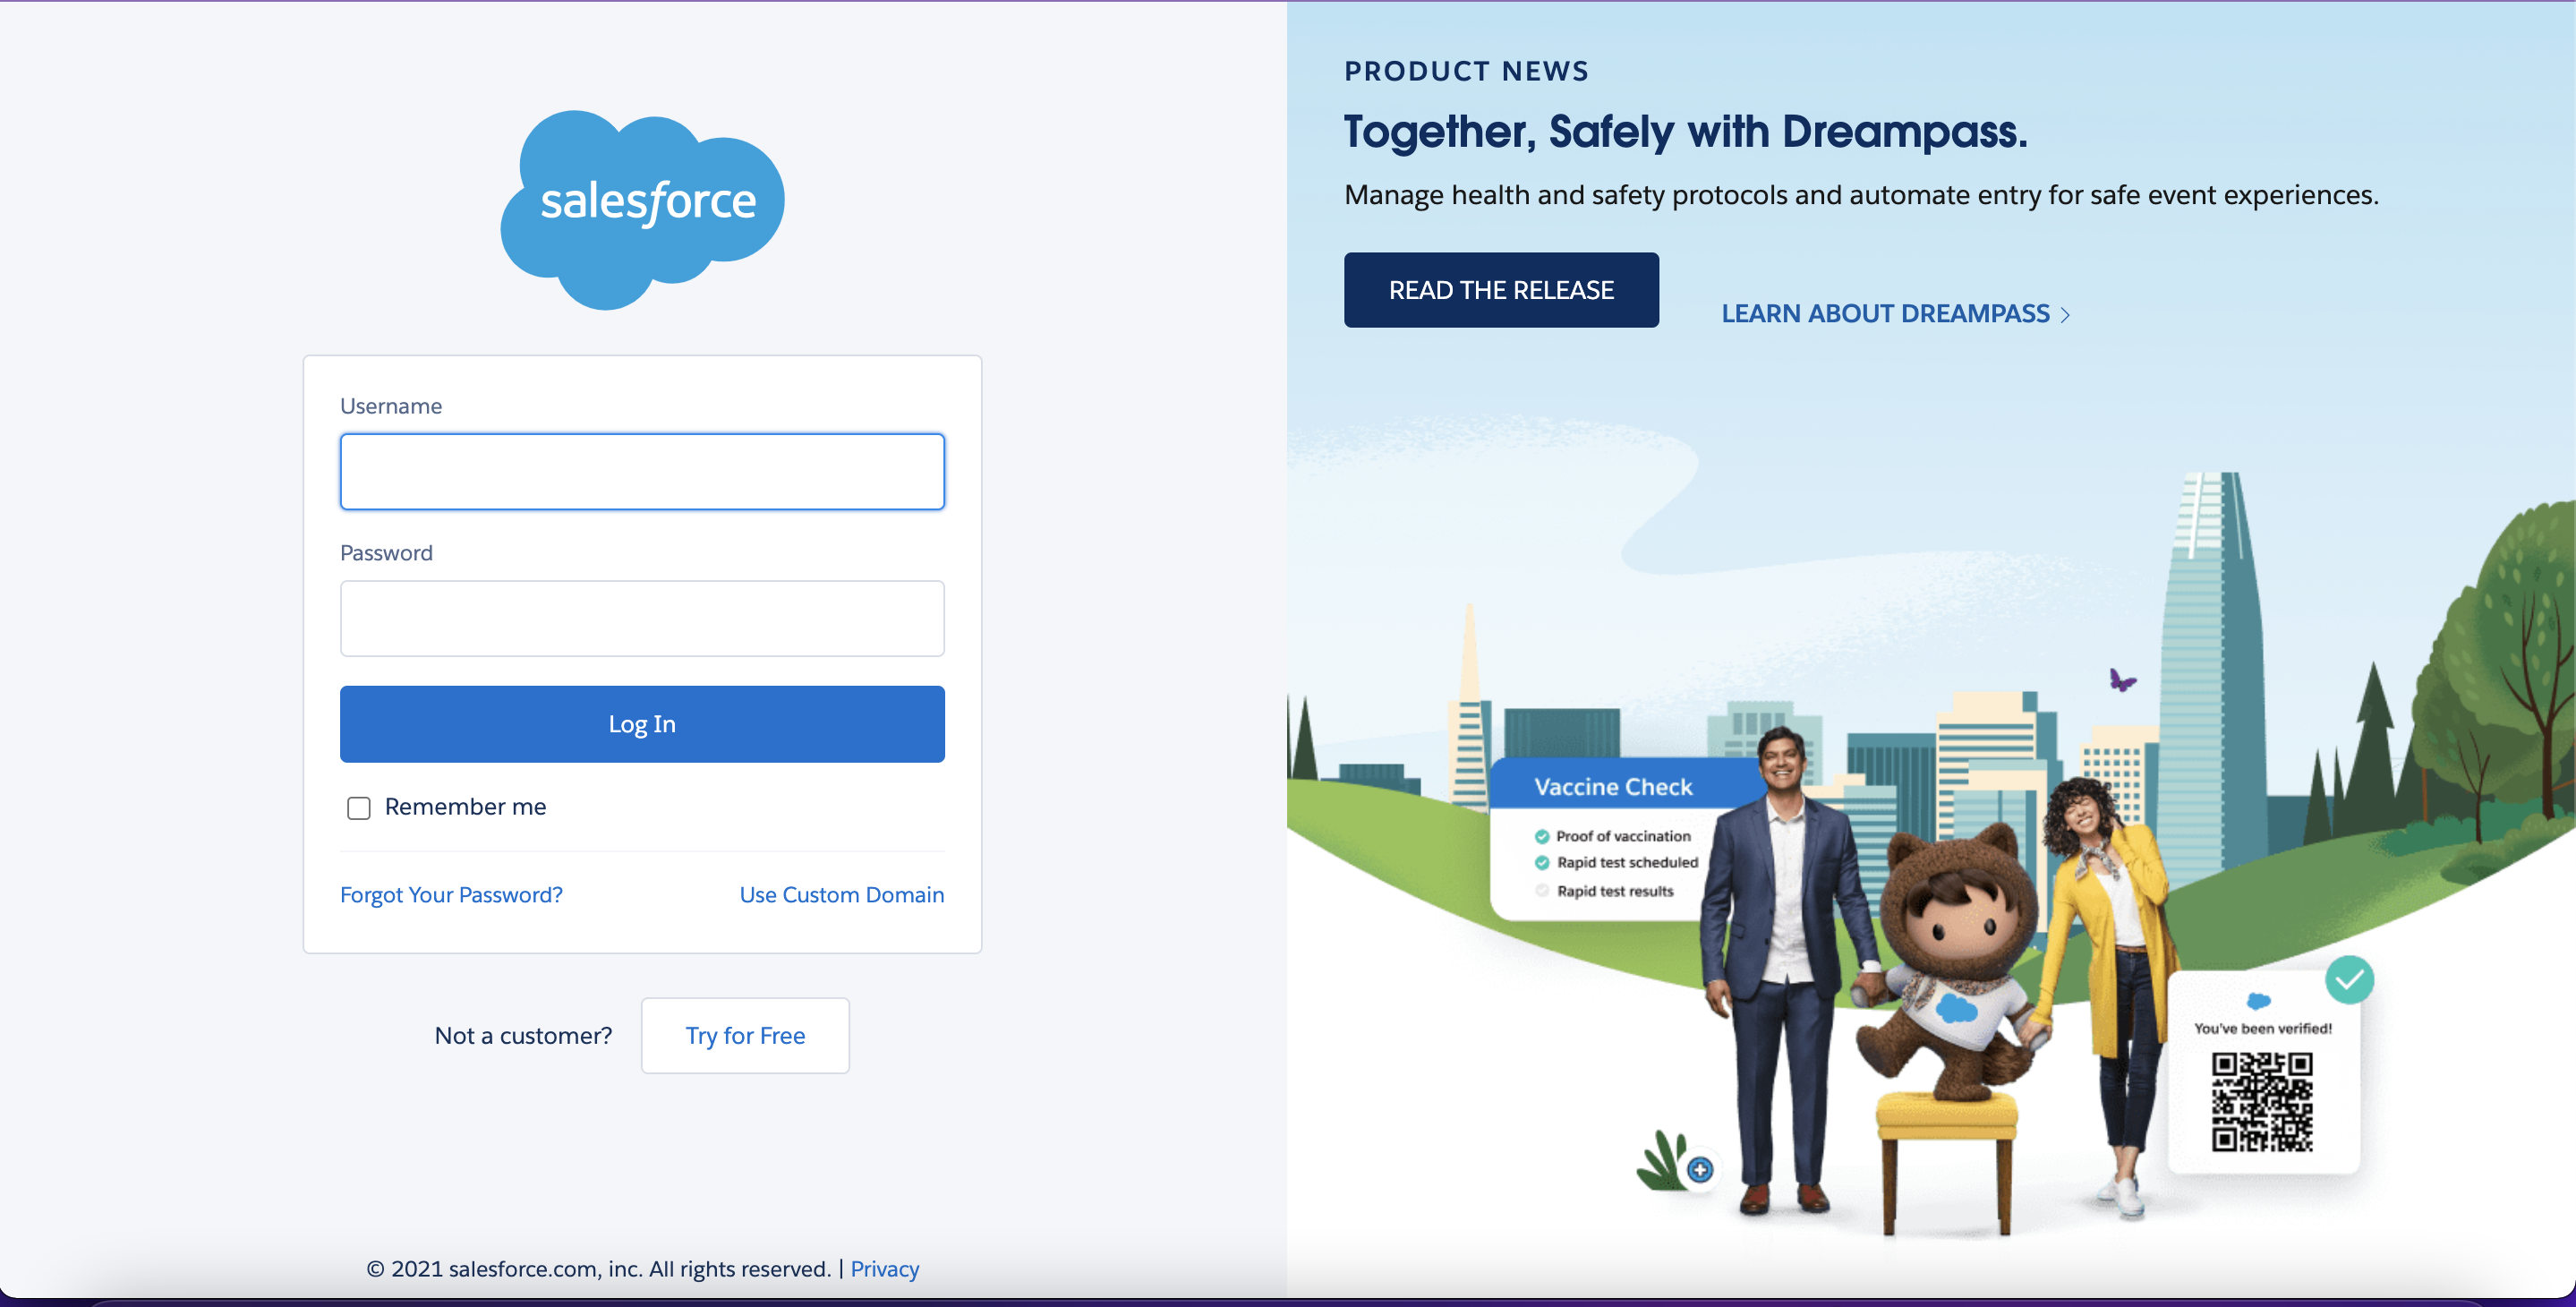The image size is (2576, 1307).
Task: Start a trial with Try for Free
Action: [745, 1035]
